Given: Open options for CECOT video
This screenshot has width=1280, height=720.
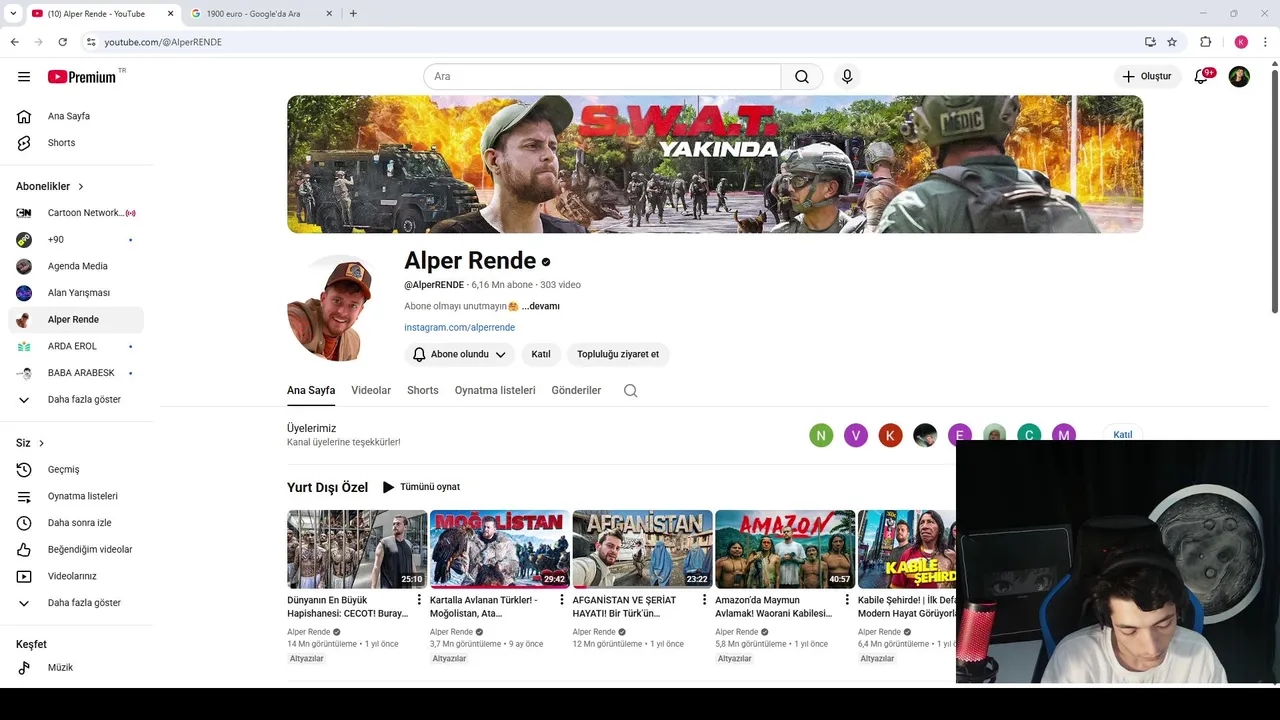Looking at the screenshot, I should (x=419, y=600).
